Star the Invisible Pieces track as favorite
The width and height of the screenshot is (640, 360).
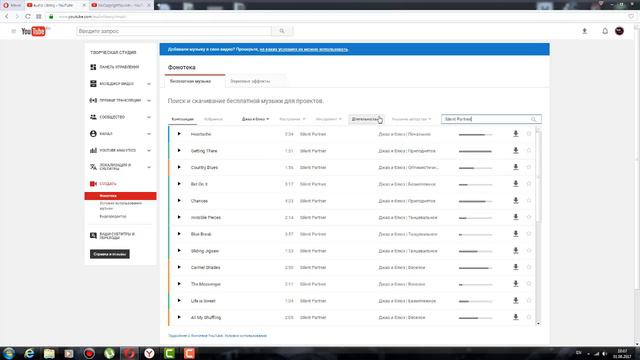[529, 217]
